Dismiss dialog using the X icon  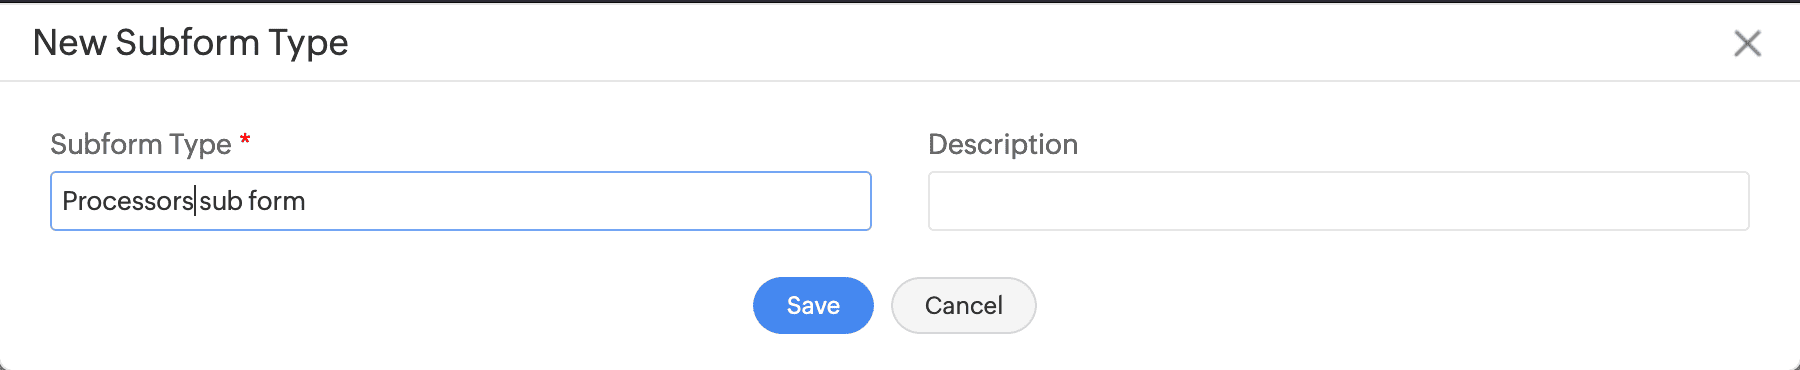pos(1747,43)
